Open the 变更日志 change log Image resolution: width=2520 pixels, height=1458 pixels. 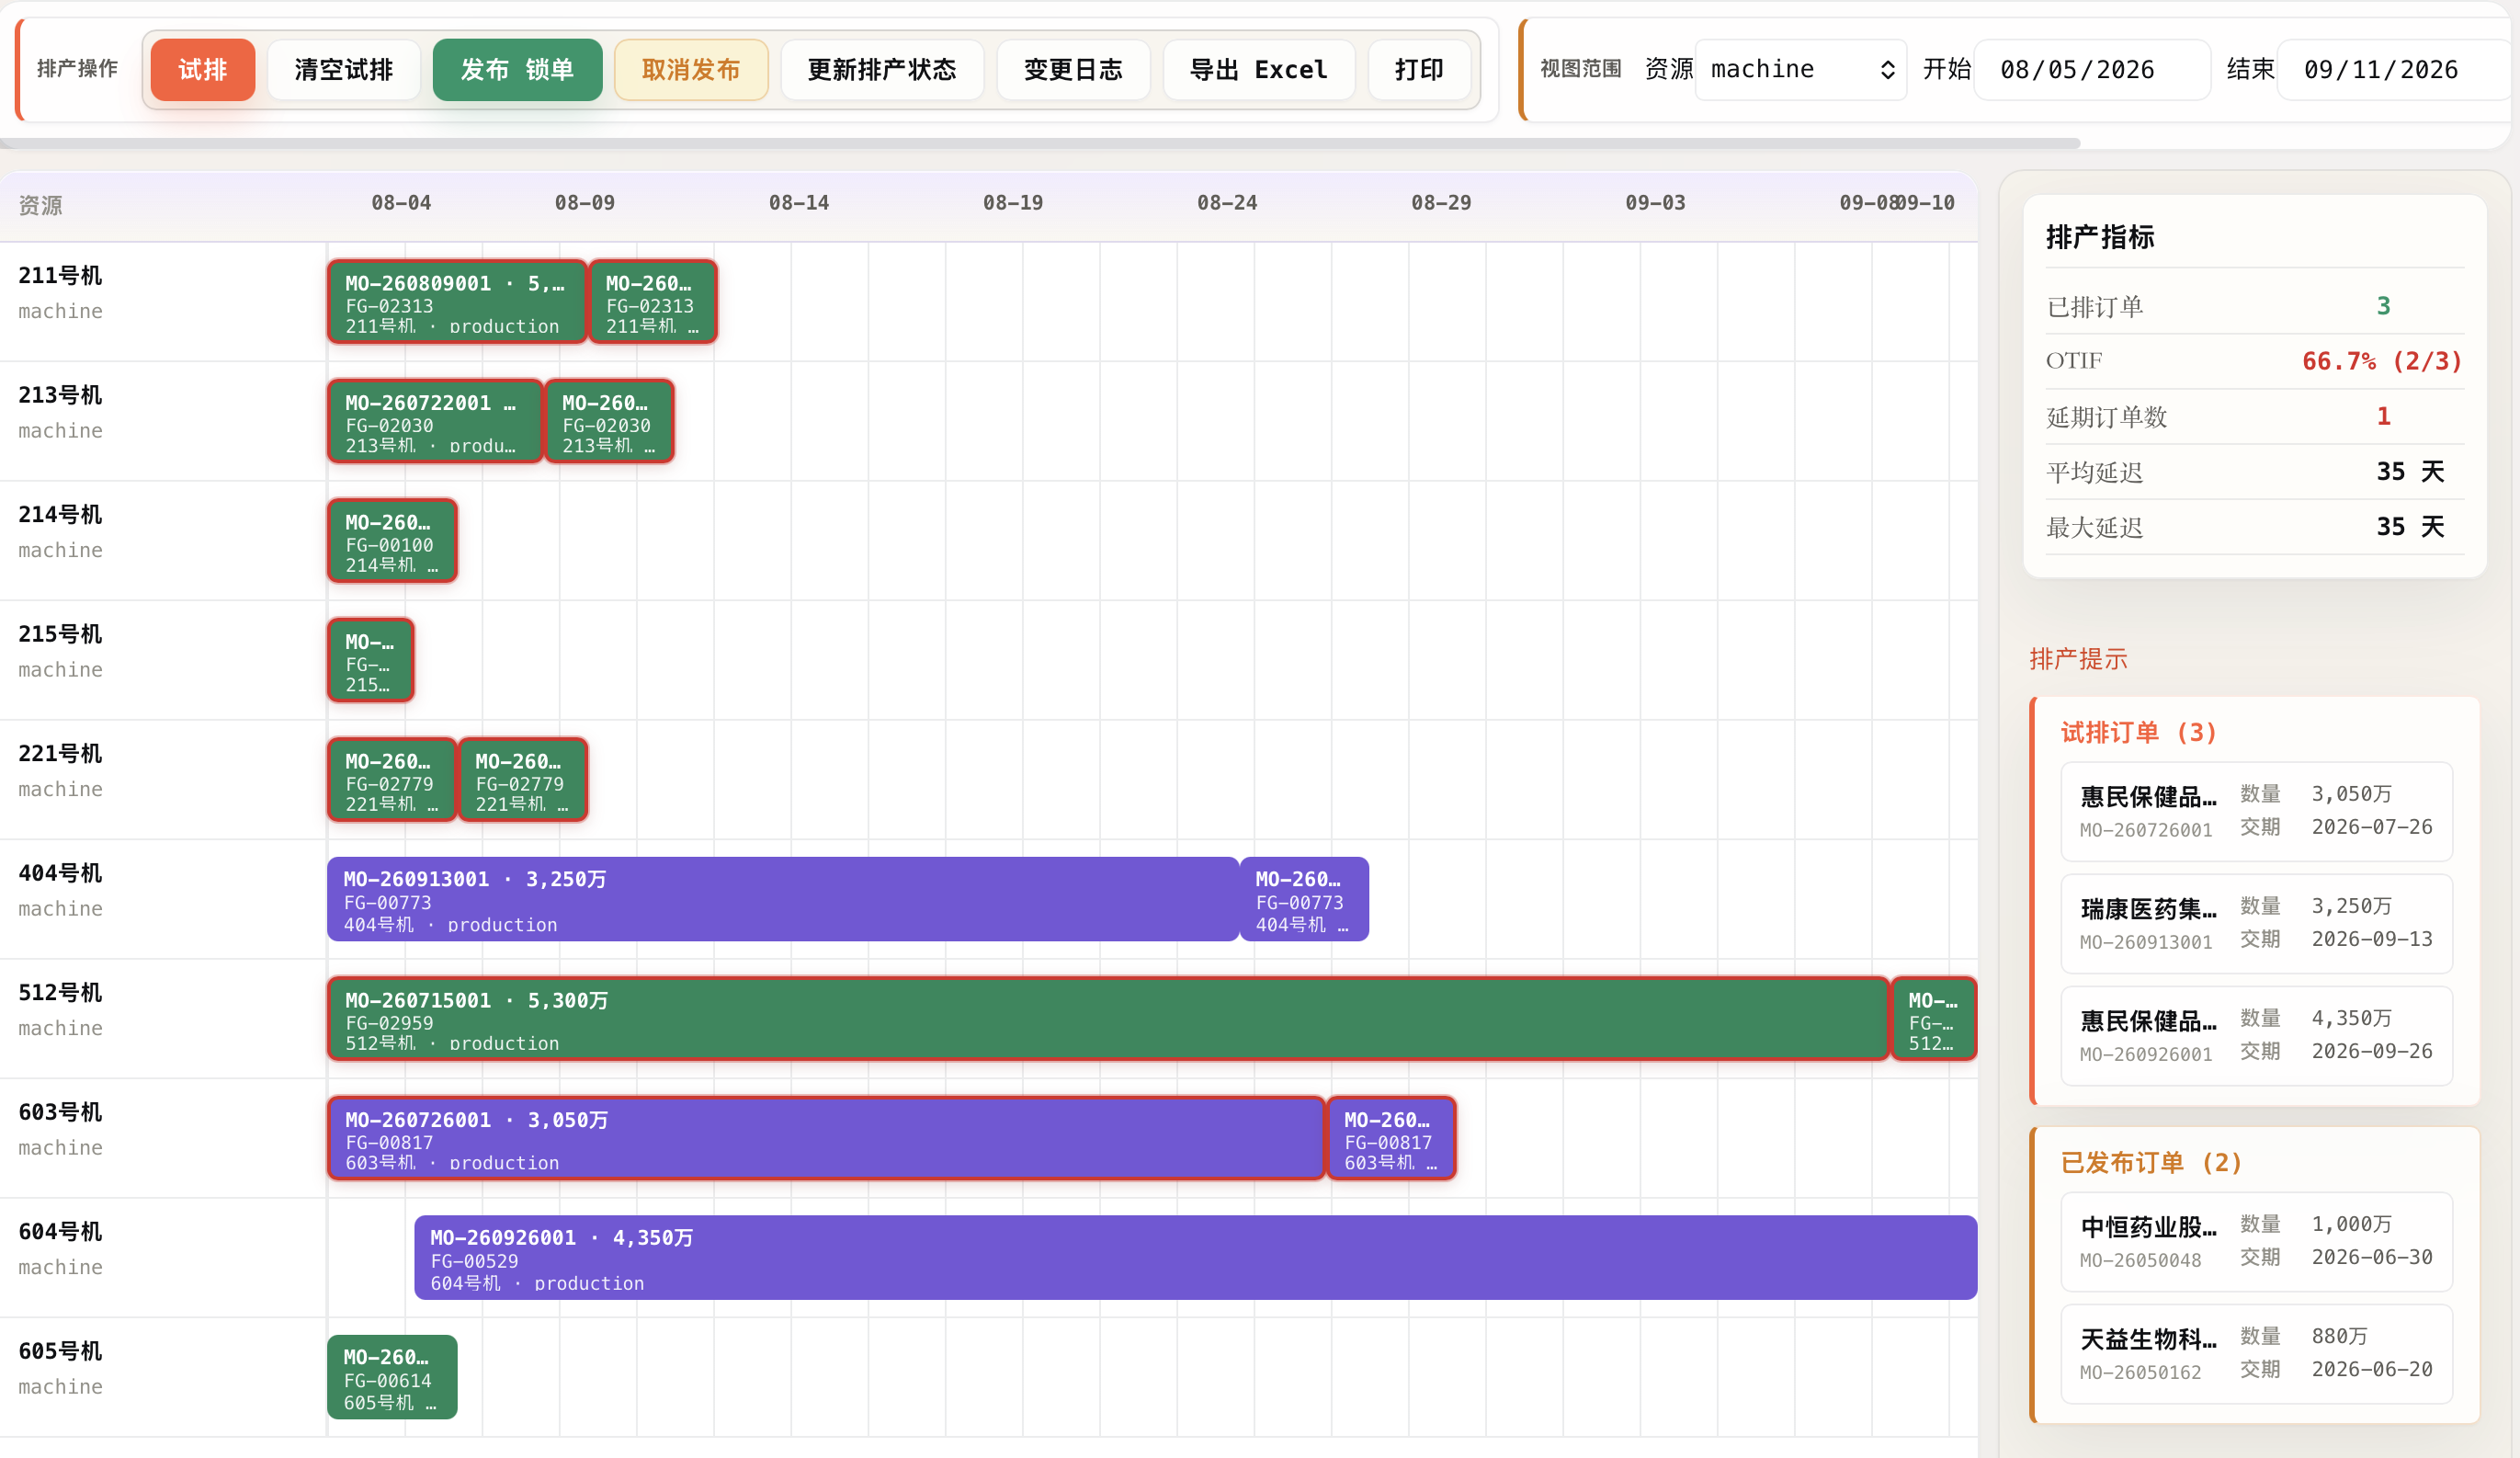[x=1074, y=70]
